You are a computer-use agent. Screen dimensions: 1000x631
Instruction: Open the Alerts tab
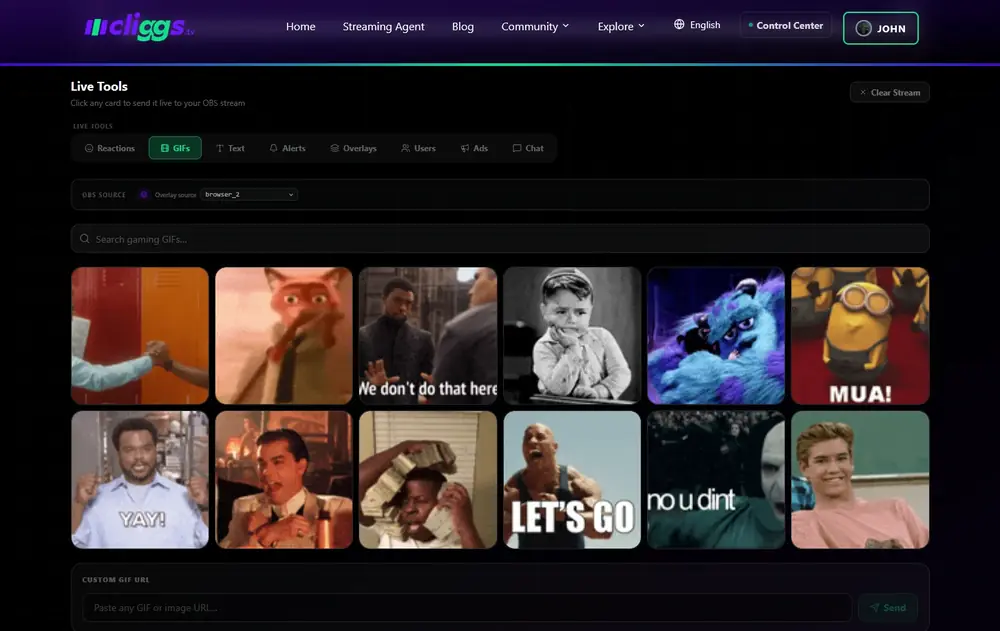tap(288, 148)
